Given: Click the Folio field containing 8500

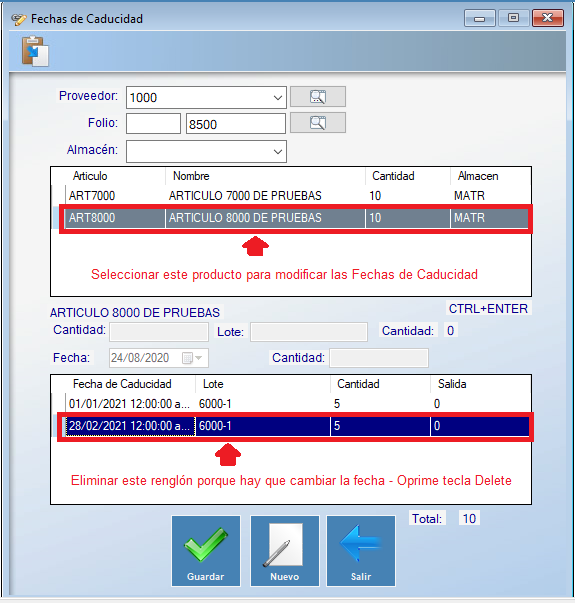Looking at the screenshot, I should pos(236,123).
